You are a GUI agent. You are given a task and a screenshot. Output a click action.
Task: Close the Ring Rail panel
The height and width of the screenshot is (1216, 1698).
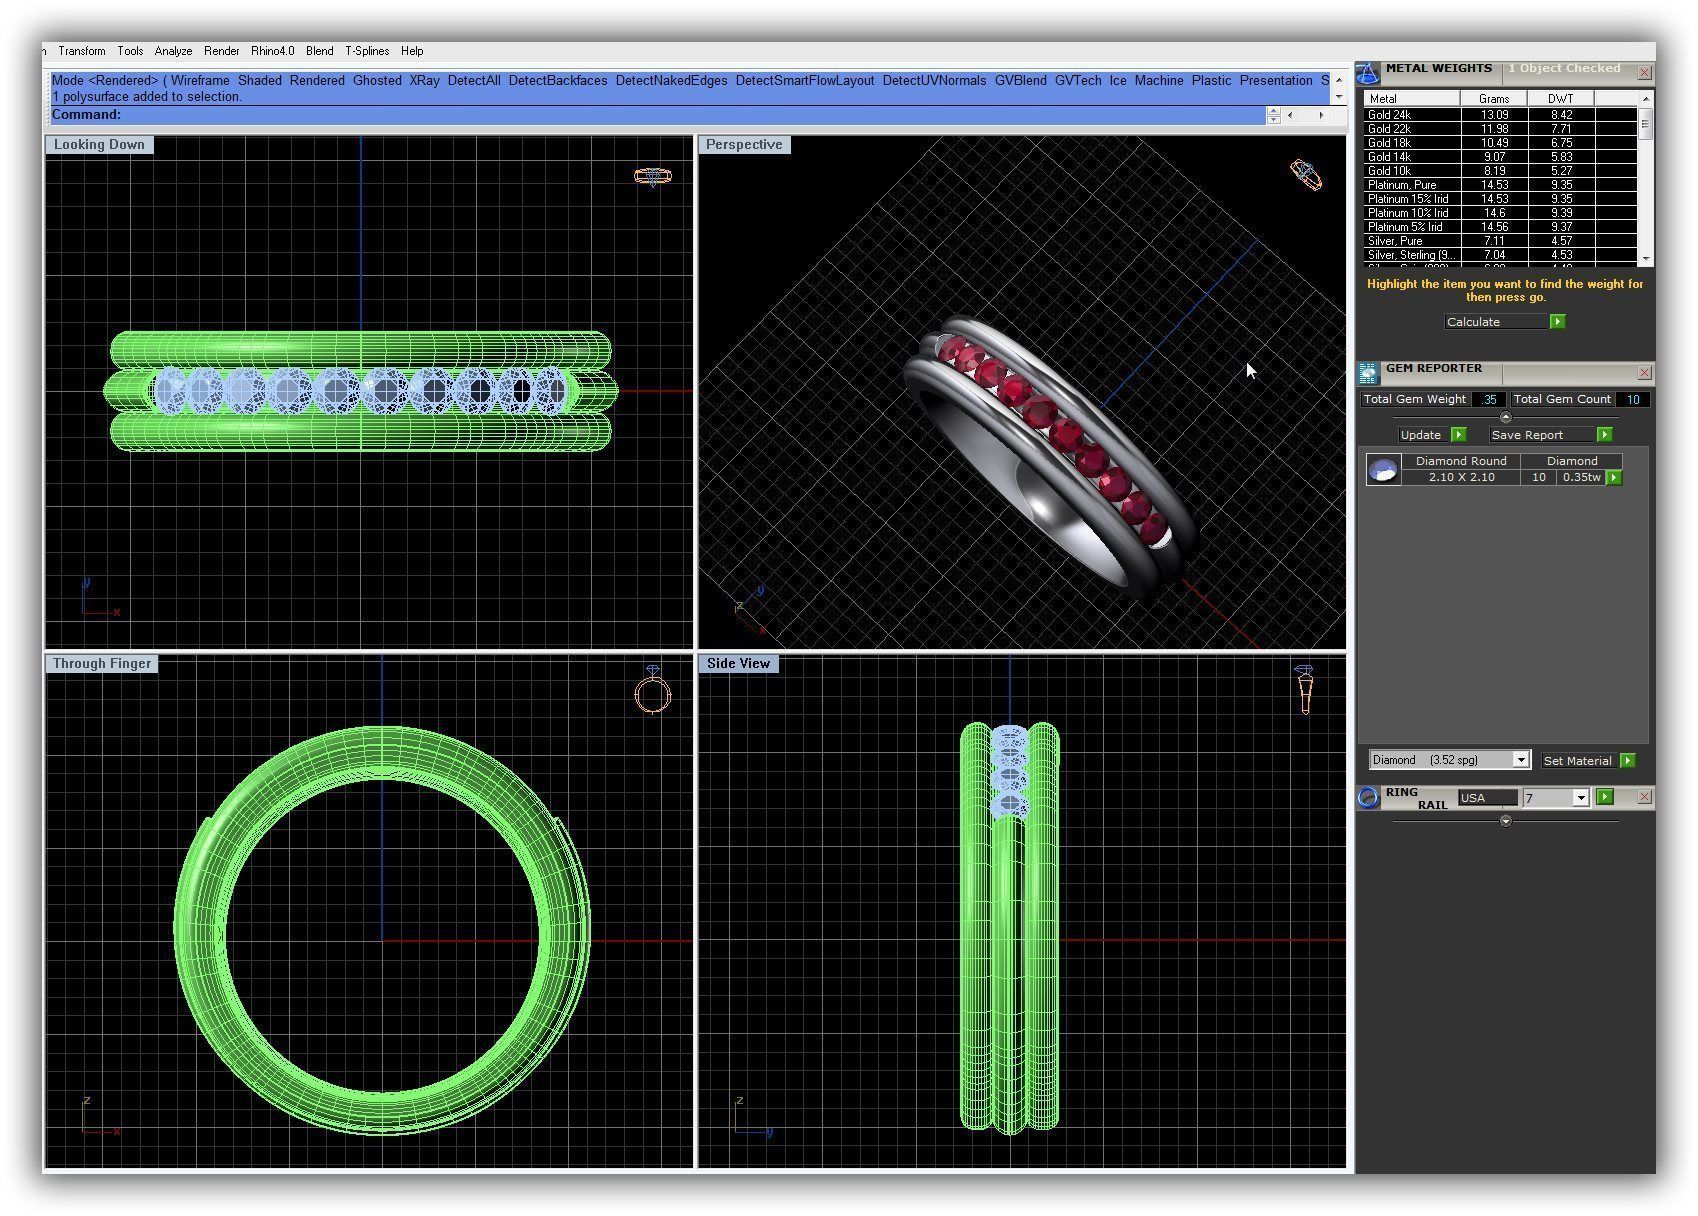1644,797
